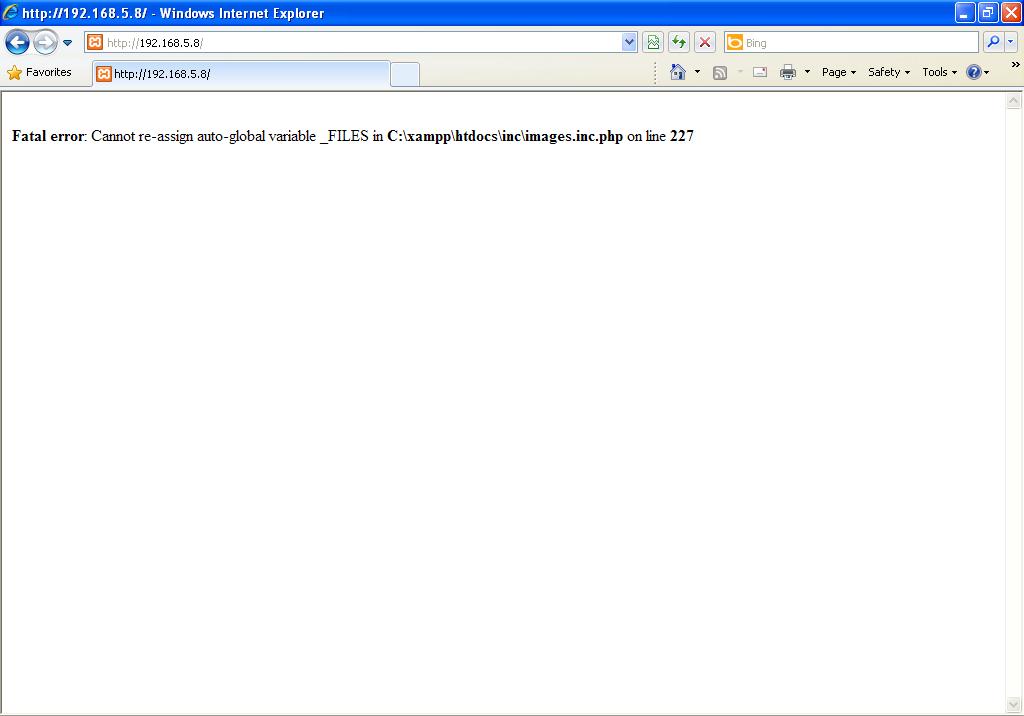
Task: Click the address bar URL field
Action: 361,42
